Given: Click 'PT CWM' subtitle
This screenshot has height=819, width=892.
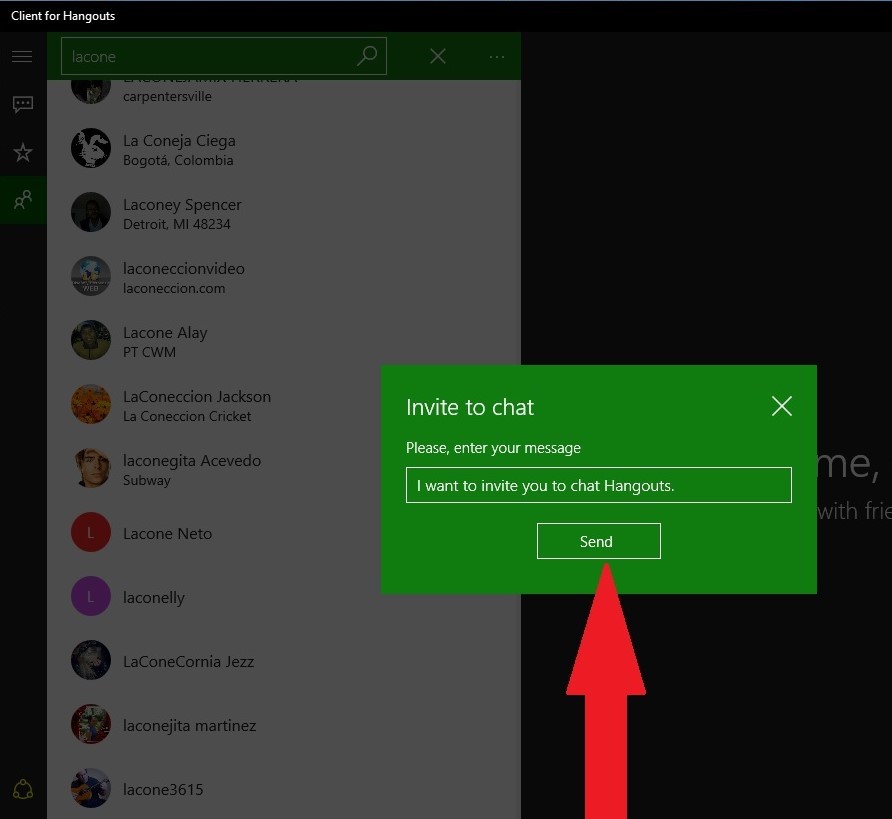Looking at the screenshot, I should 149,352.
